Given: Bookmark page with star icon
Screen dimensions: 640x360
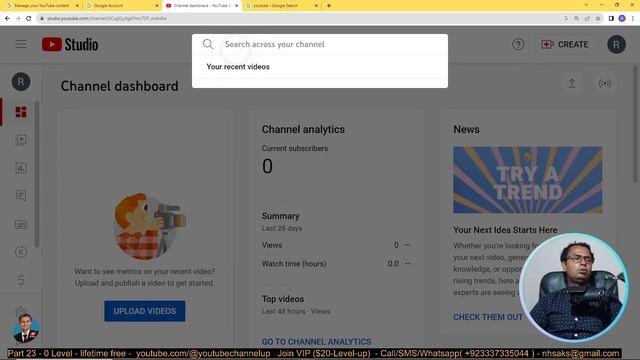Looking at the screenshot, I should pos(598,18).
